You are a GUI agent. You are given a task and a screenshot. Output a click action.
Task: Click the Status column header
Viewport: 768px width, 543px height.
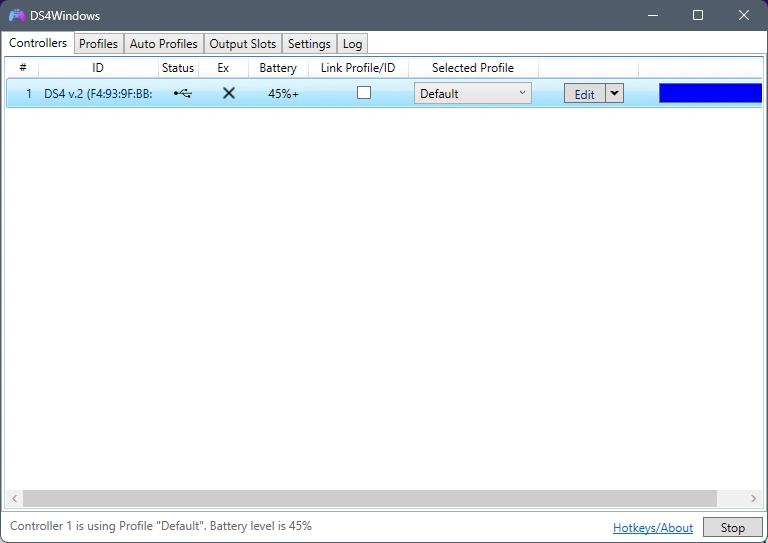click(178, 68)
